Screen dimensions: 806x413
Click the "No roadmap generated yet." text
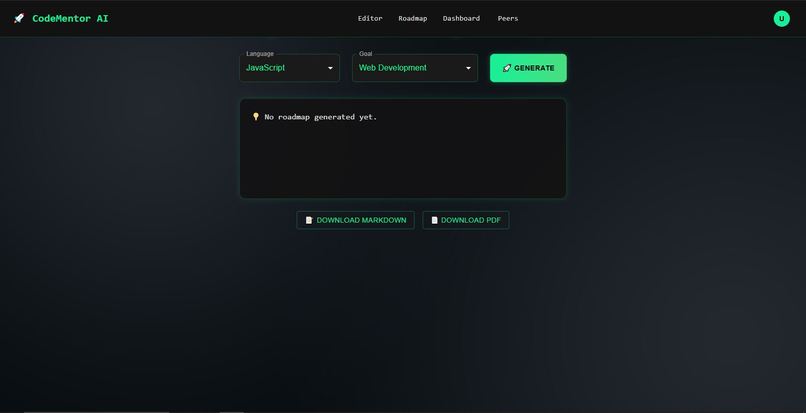point(321,117)
